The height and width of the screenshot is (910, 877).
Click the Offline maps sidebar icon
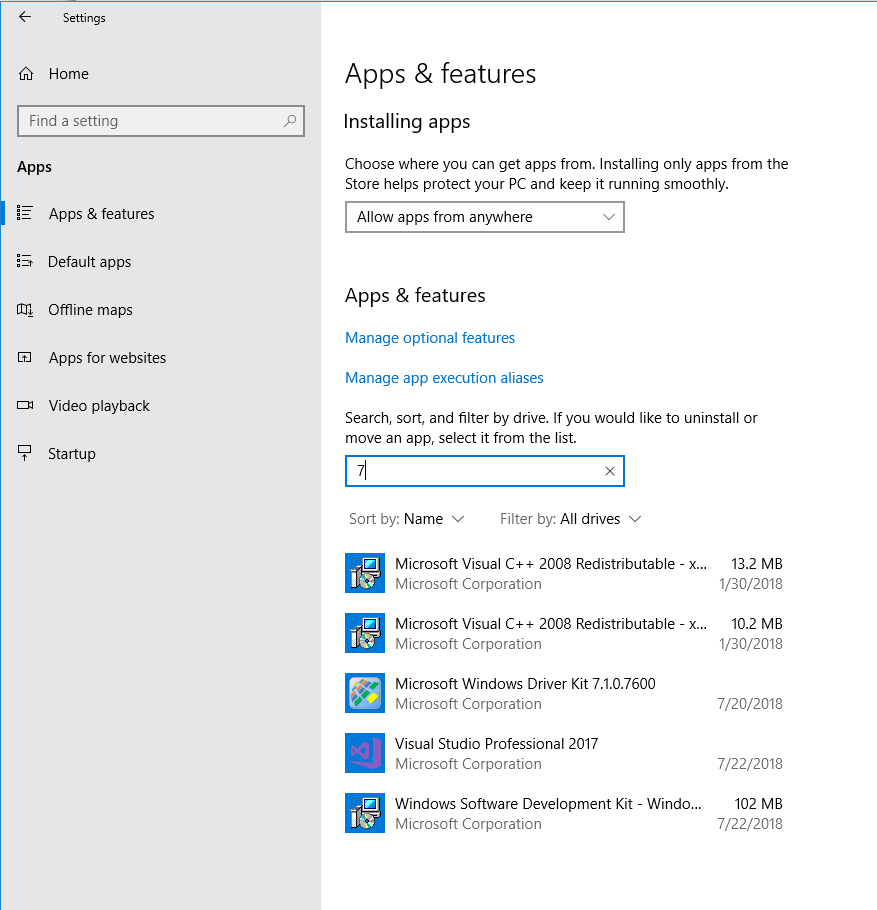25,309
